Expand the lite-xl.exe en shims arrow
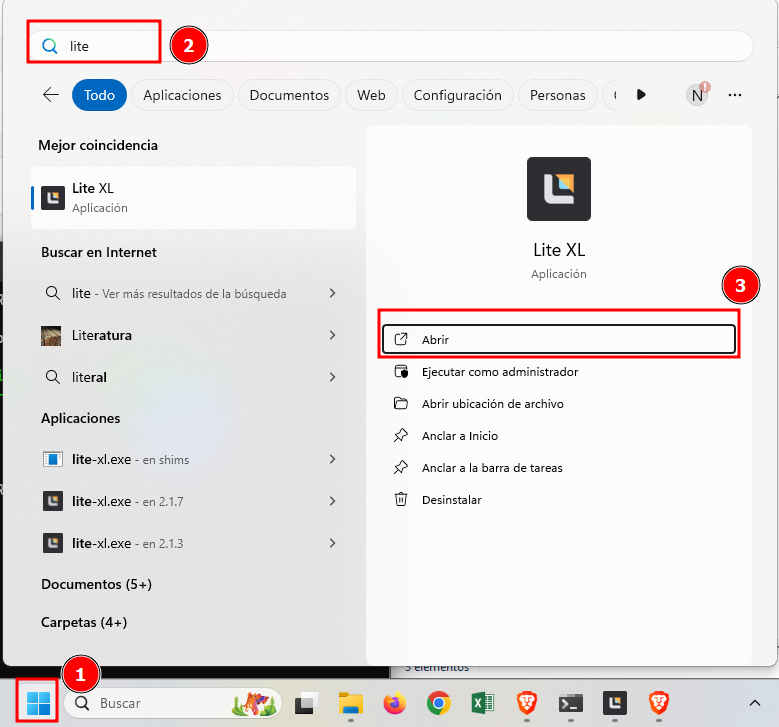Image resolution: width=779 pixels, height=727 pixels. point(332,459)
